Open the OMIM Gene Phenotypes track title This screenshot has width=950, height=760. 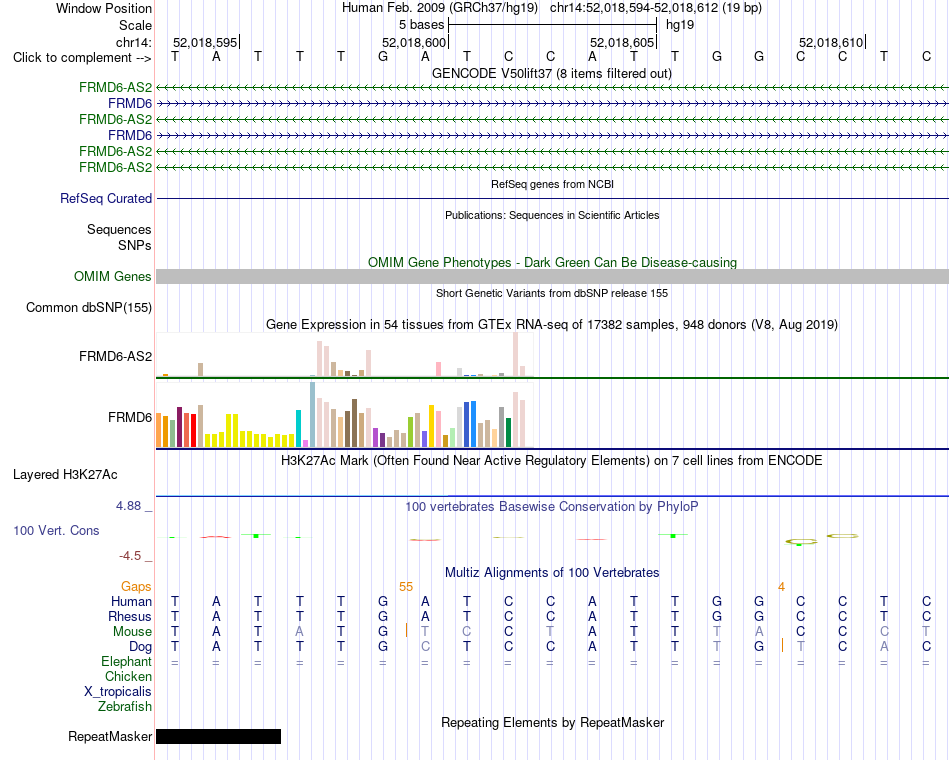(552, 262)
